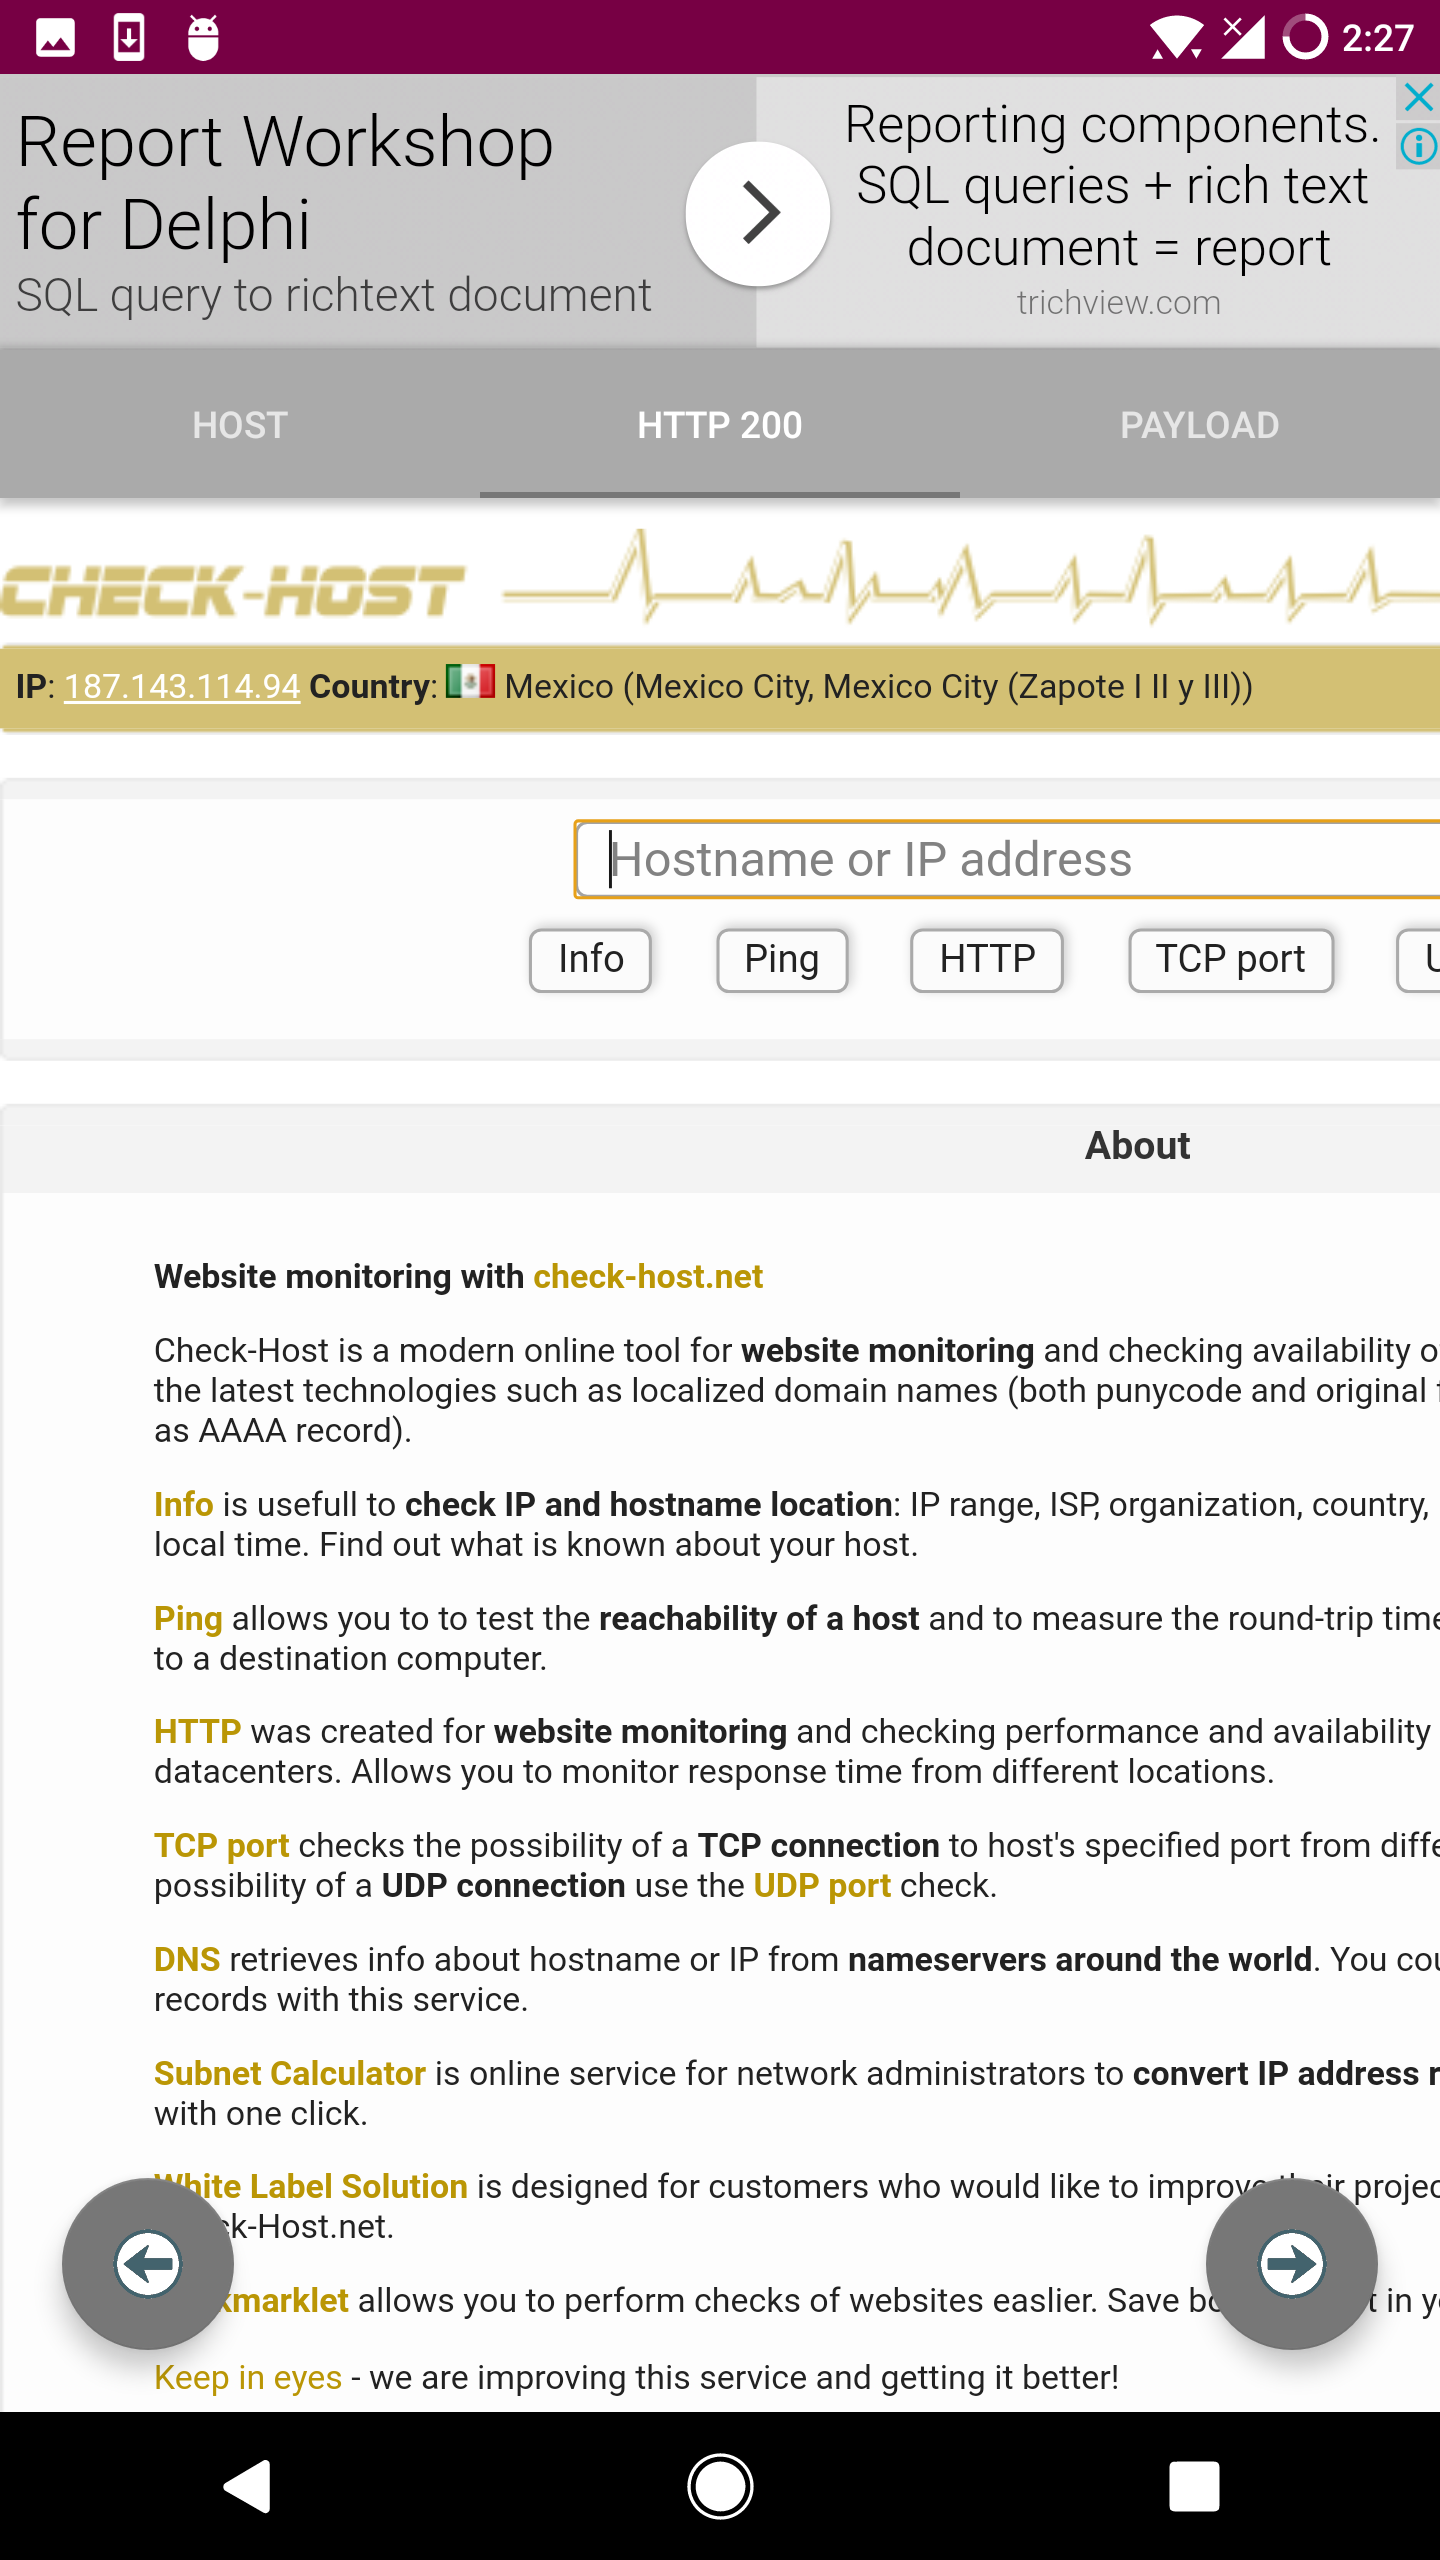
Task: Tap the floating forward arrow button
Action: (1292, 2264)
